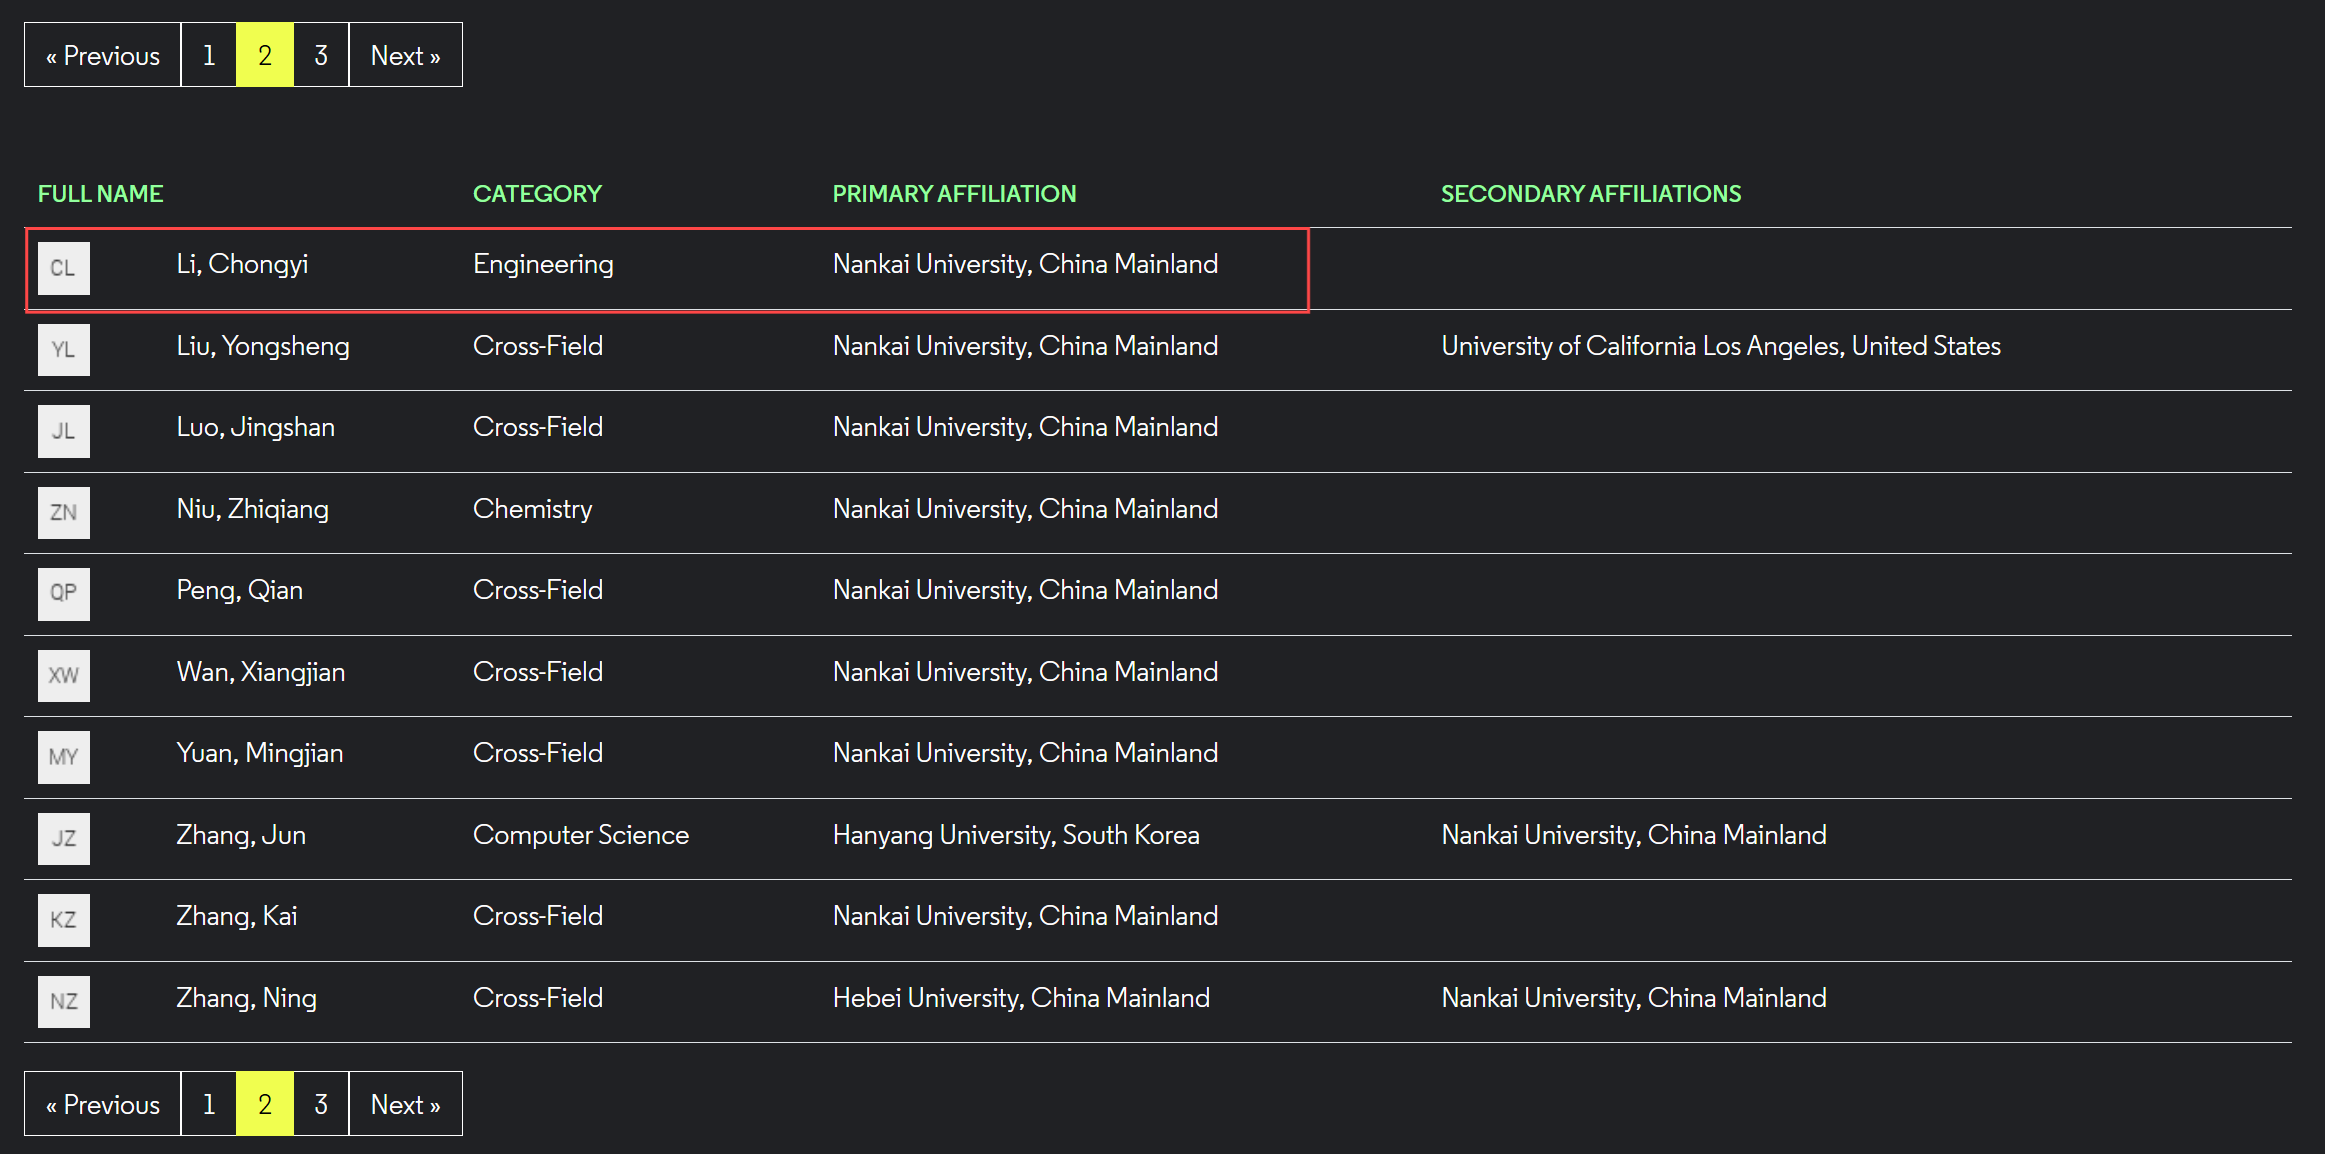Click the Full Name column header

click(100, 194)
